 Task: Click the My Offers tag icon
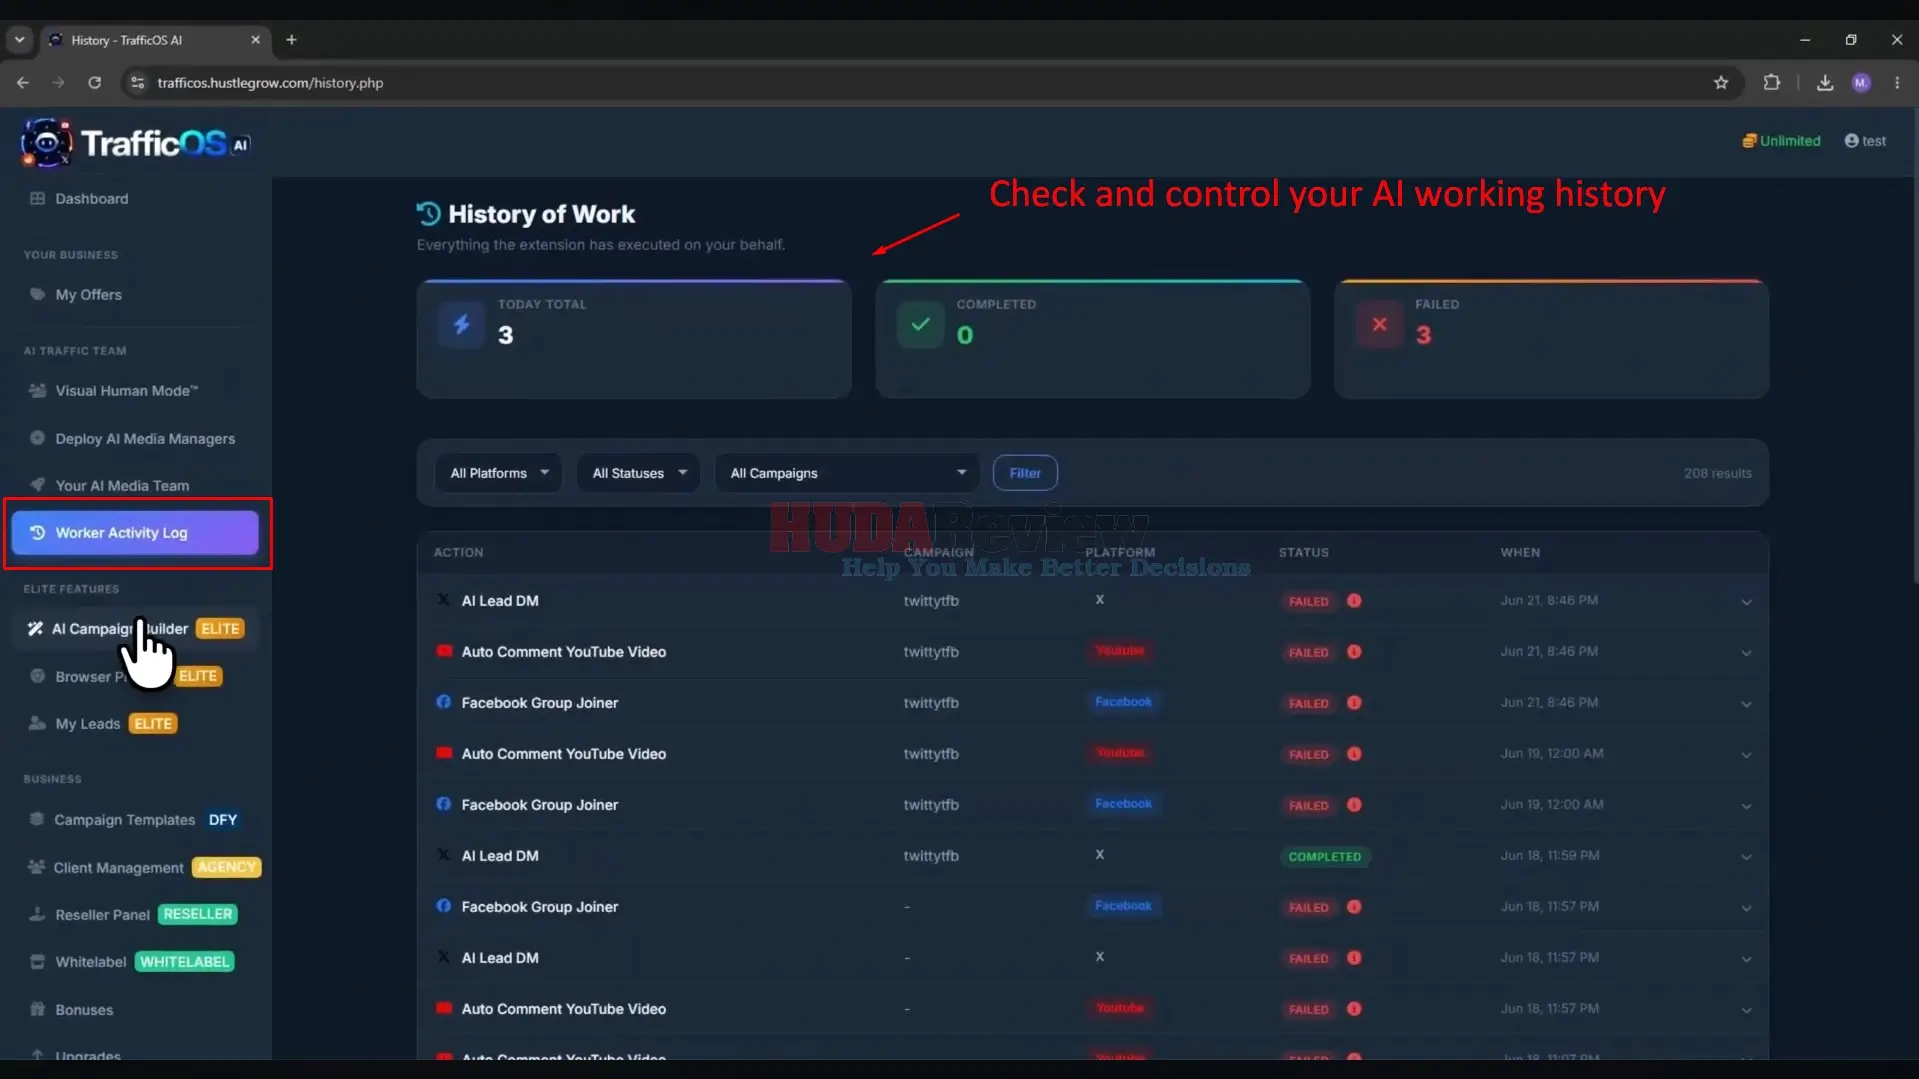coord(37,294)
